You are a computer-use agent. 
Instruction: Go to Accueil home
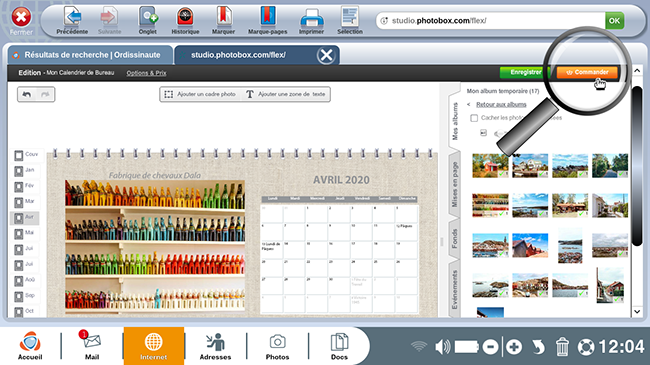tap(30, 345)
